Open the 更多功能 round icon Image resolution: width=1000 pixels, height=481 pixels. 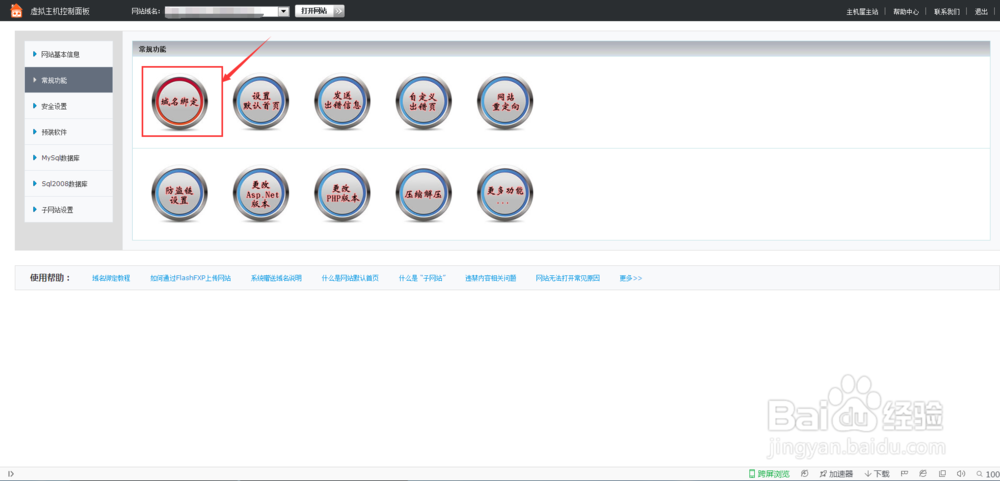pos(505,194)
